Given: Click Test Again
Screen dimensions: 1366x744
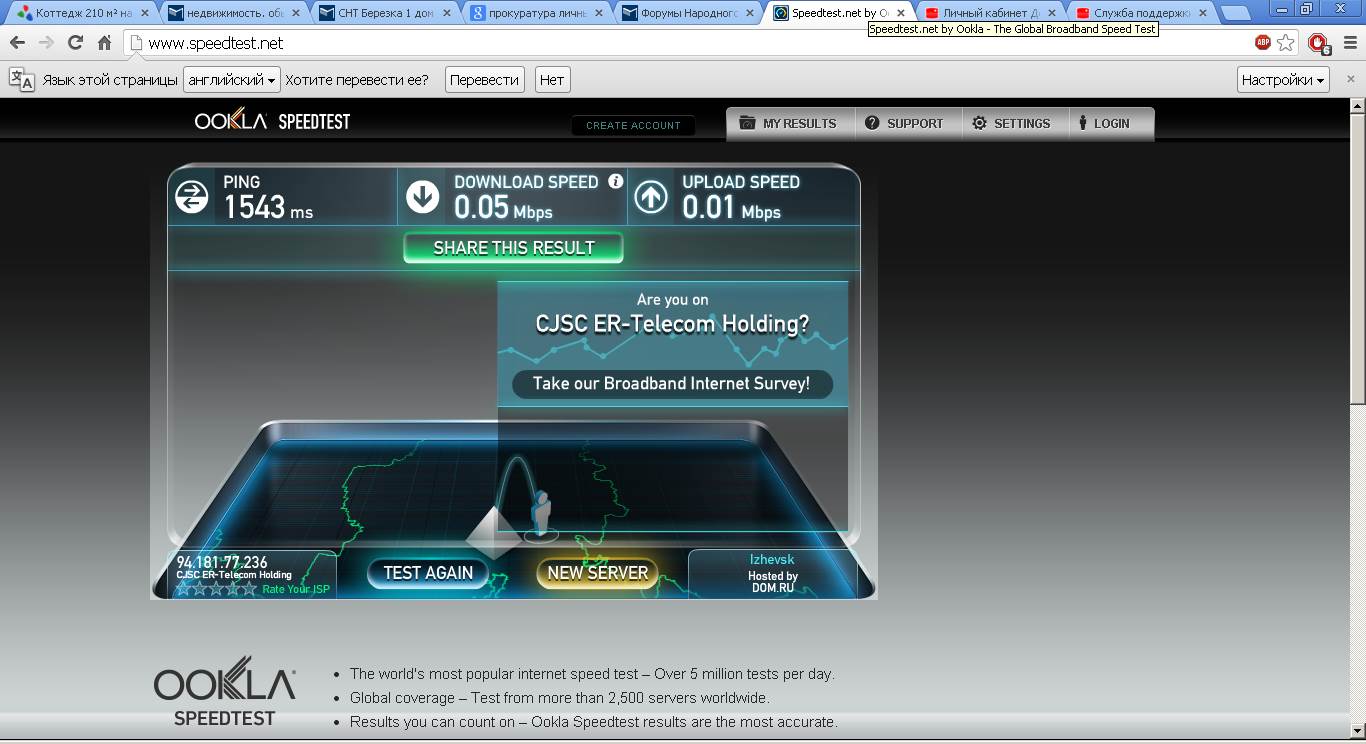Looking at the screenshot, I should pyautogui.click(x=428, y=572).
